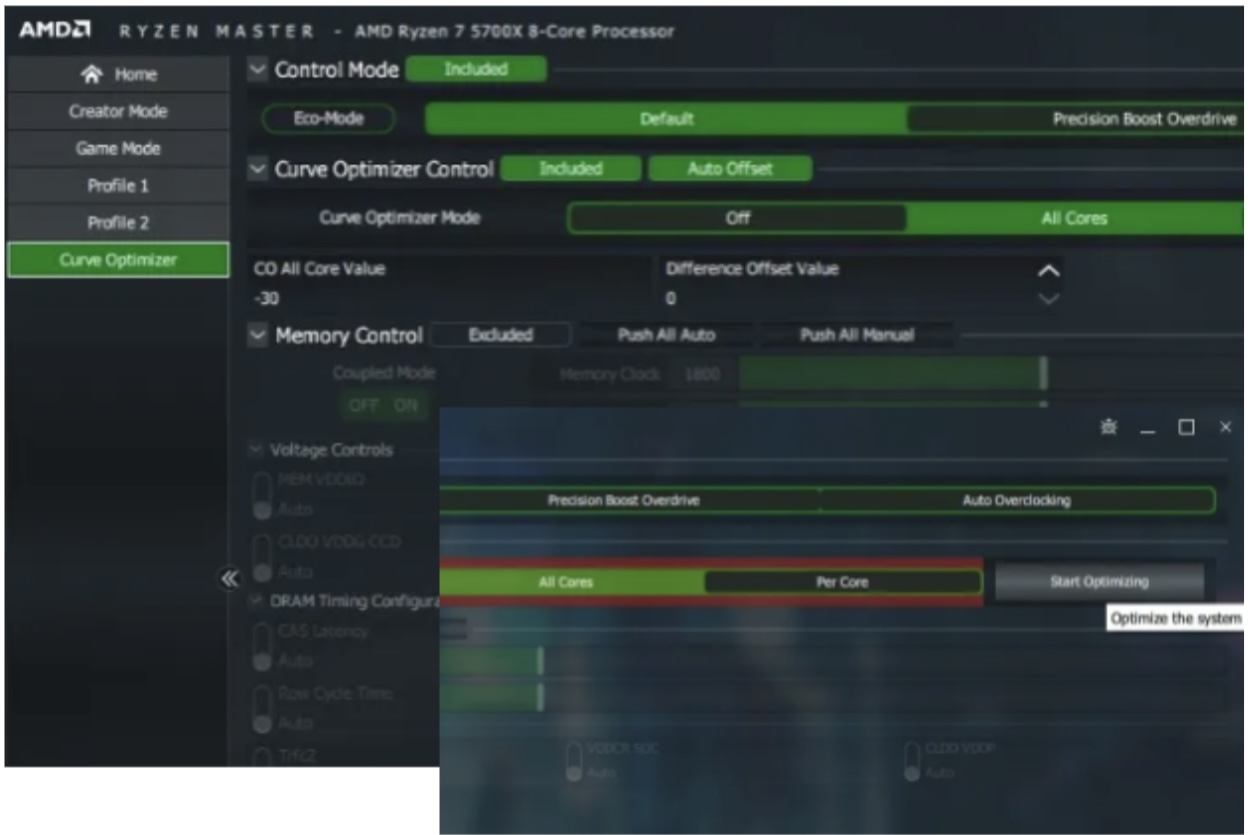Screen dimensions: 1256x835
Task: Decrease the Difference Offset Value
Action: pyautogui.click(x=1048, y=298)
